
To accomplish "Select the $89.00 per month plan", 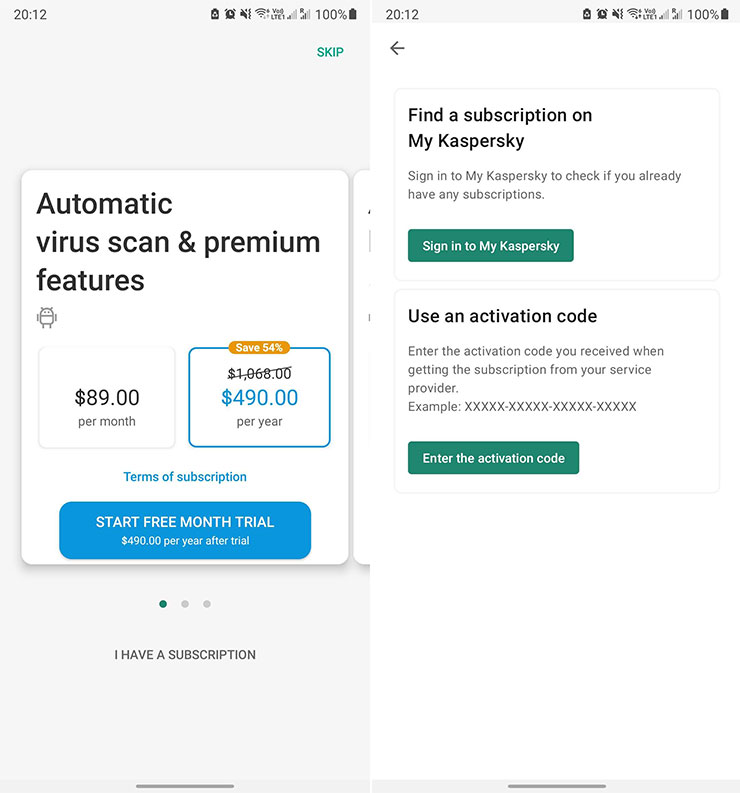I will [x=107, y=398].
